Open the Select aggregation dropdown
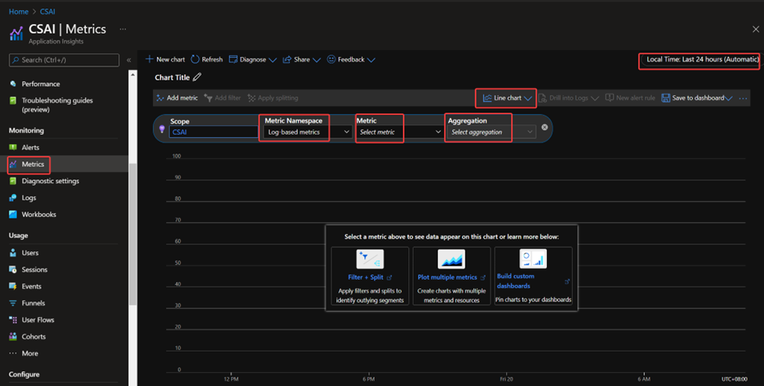This screenshot has width=764, height=386. coord(491,132)
